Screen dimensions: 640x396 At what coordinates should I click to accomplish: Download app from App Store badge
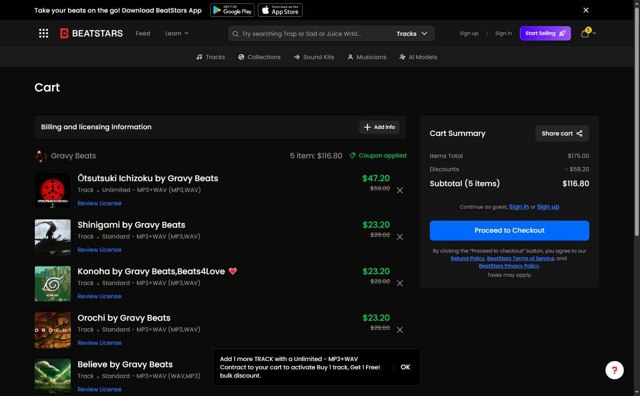[x=280, y=10]
